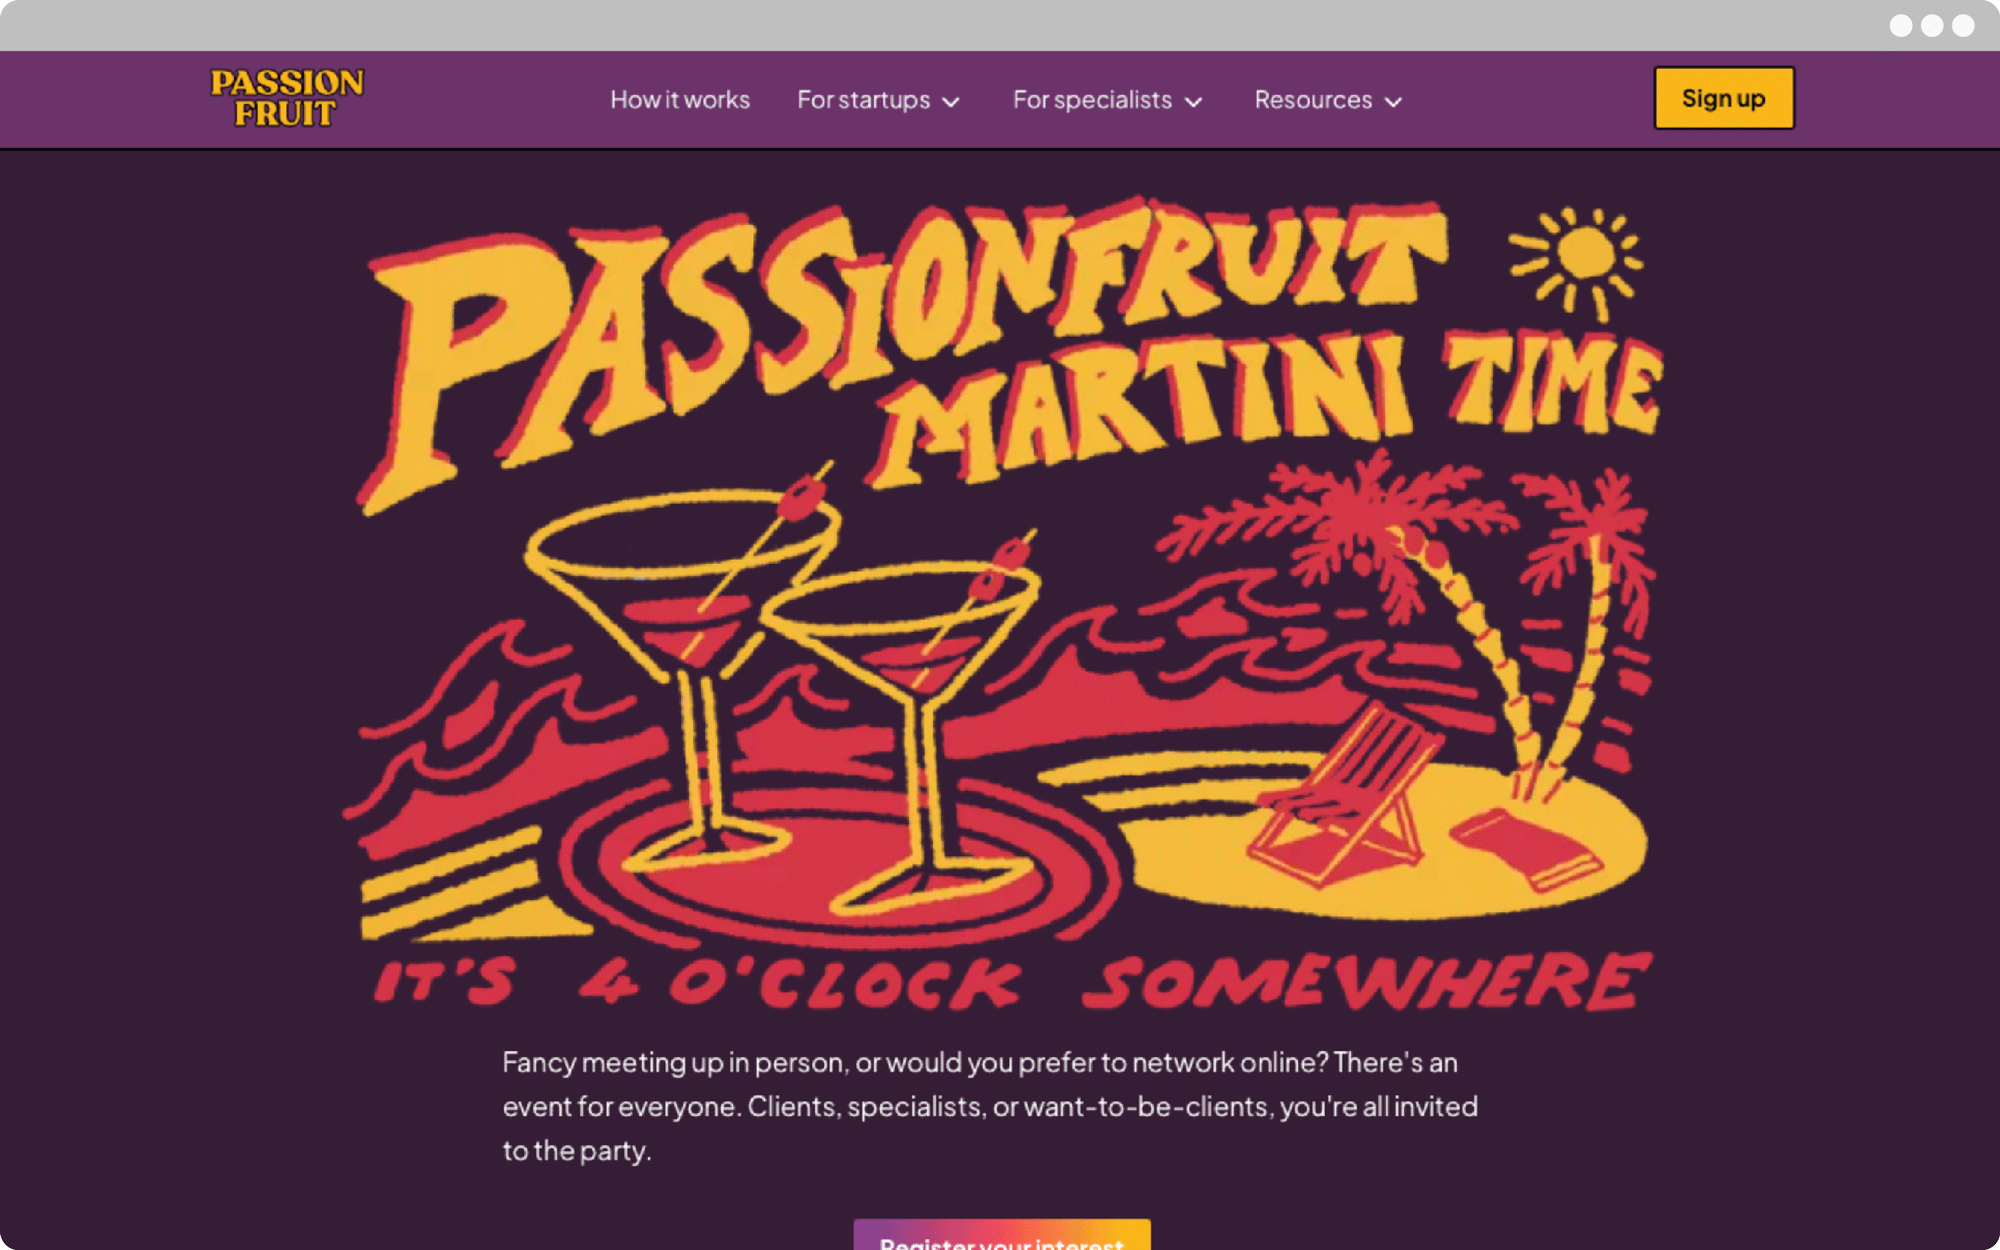Open the For specialists menu label

[x=1092, y=100]
